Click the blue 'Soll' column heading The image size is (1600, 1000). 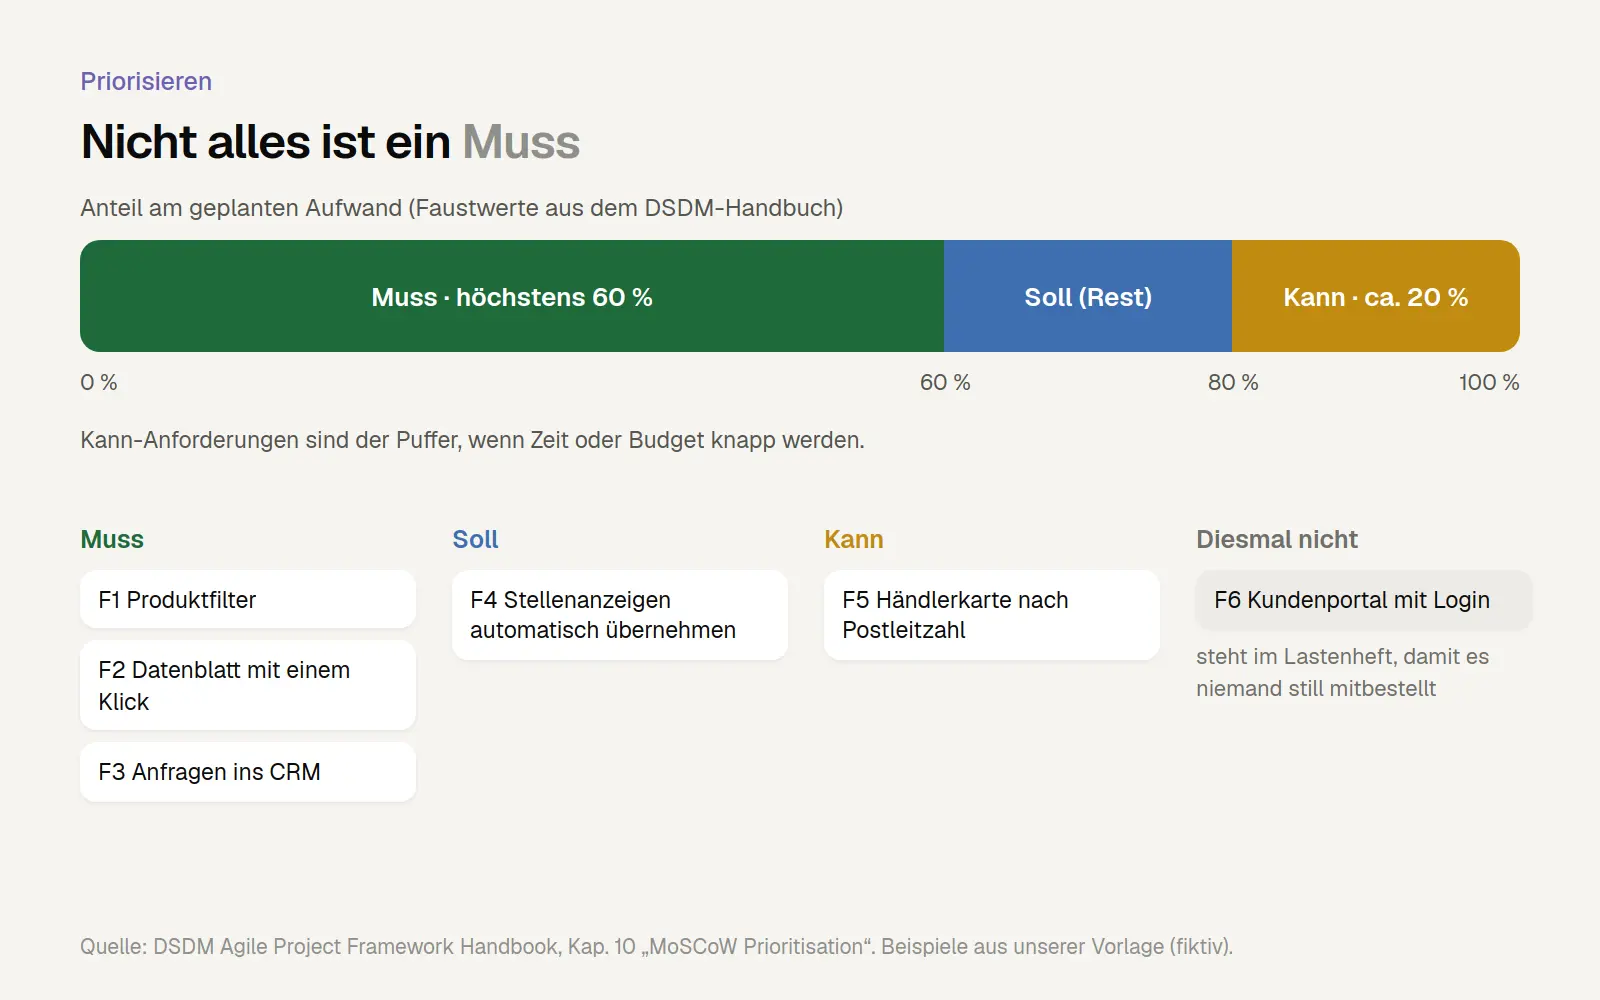[x=475, y=539]
